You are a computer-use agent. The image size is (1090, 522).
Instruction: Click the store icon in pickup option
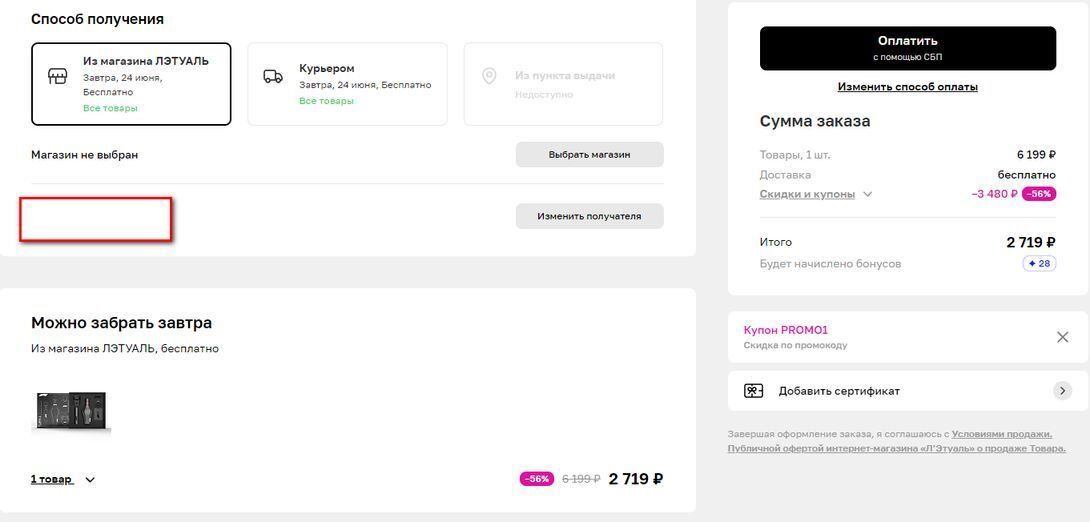coord(58,76)
